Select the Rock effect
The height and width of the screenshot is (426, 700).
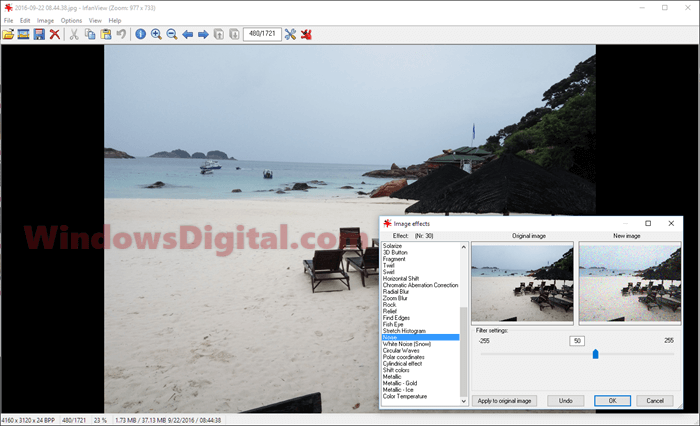tap(389, 305)
